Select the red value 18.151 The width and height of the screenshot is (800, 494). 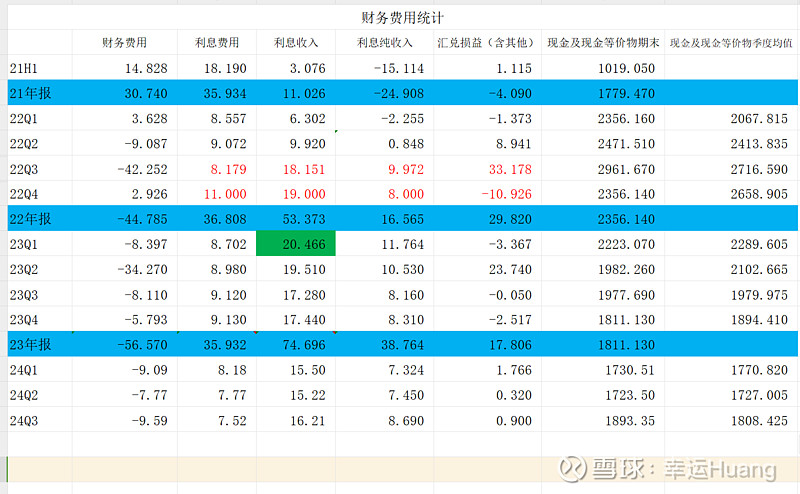[304, 169]
